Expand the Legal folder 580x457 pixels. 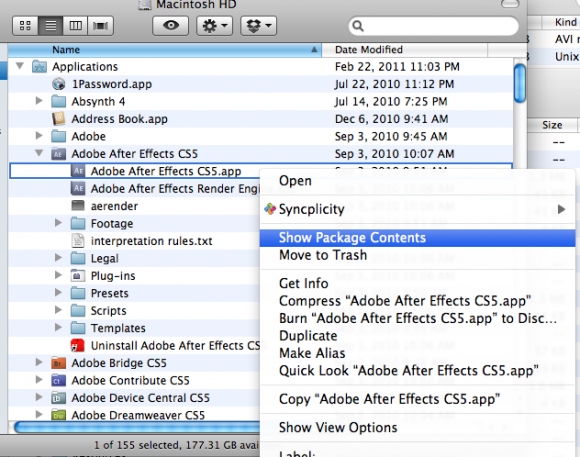click(58, 258)
